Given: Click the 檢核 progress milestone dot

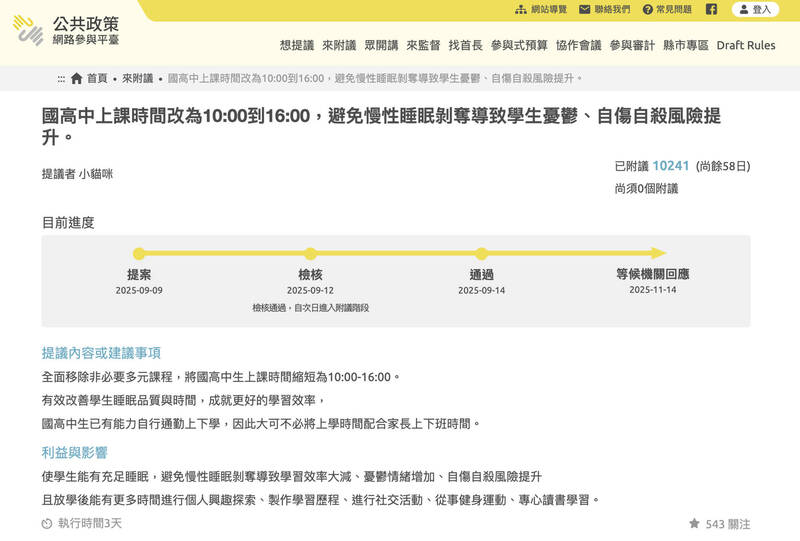Looking at the screenshot, I should pos(310,254).
